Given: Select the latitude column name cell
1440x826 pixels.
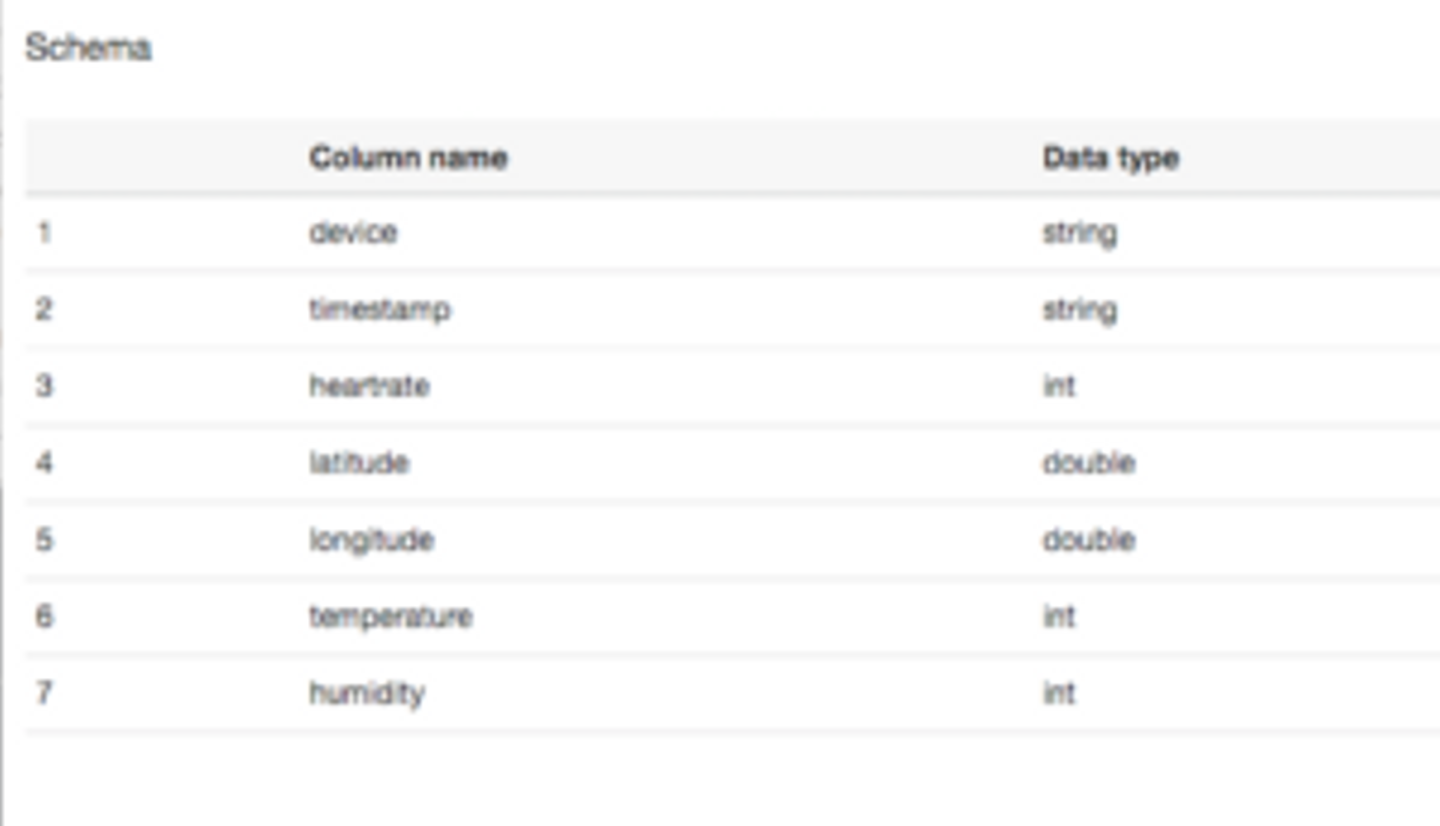Looking at the screenshot, I should 359,462.
